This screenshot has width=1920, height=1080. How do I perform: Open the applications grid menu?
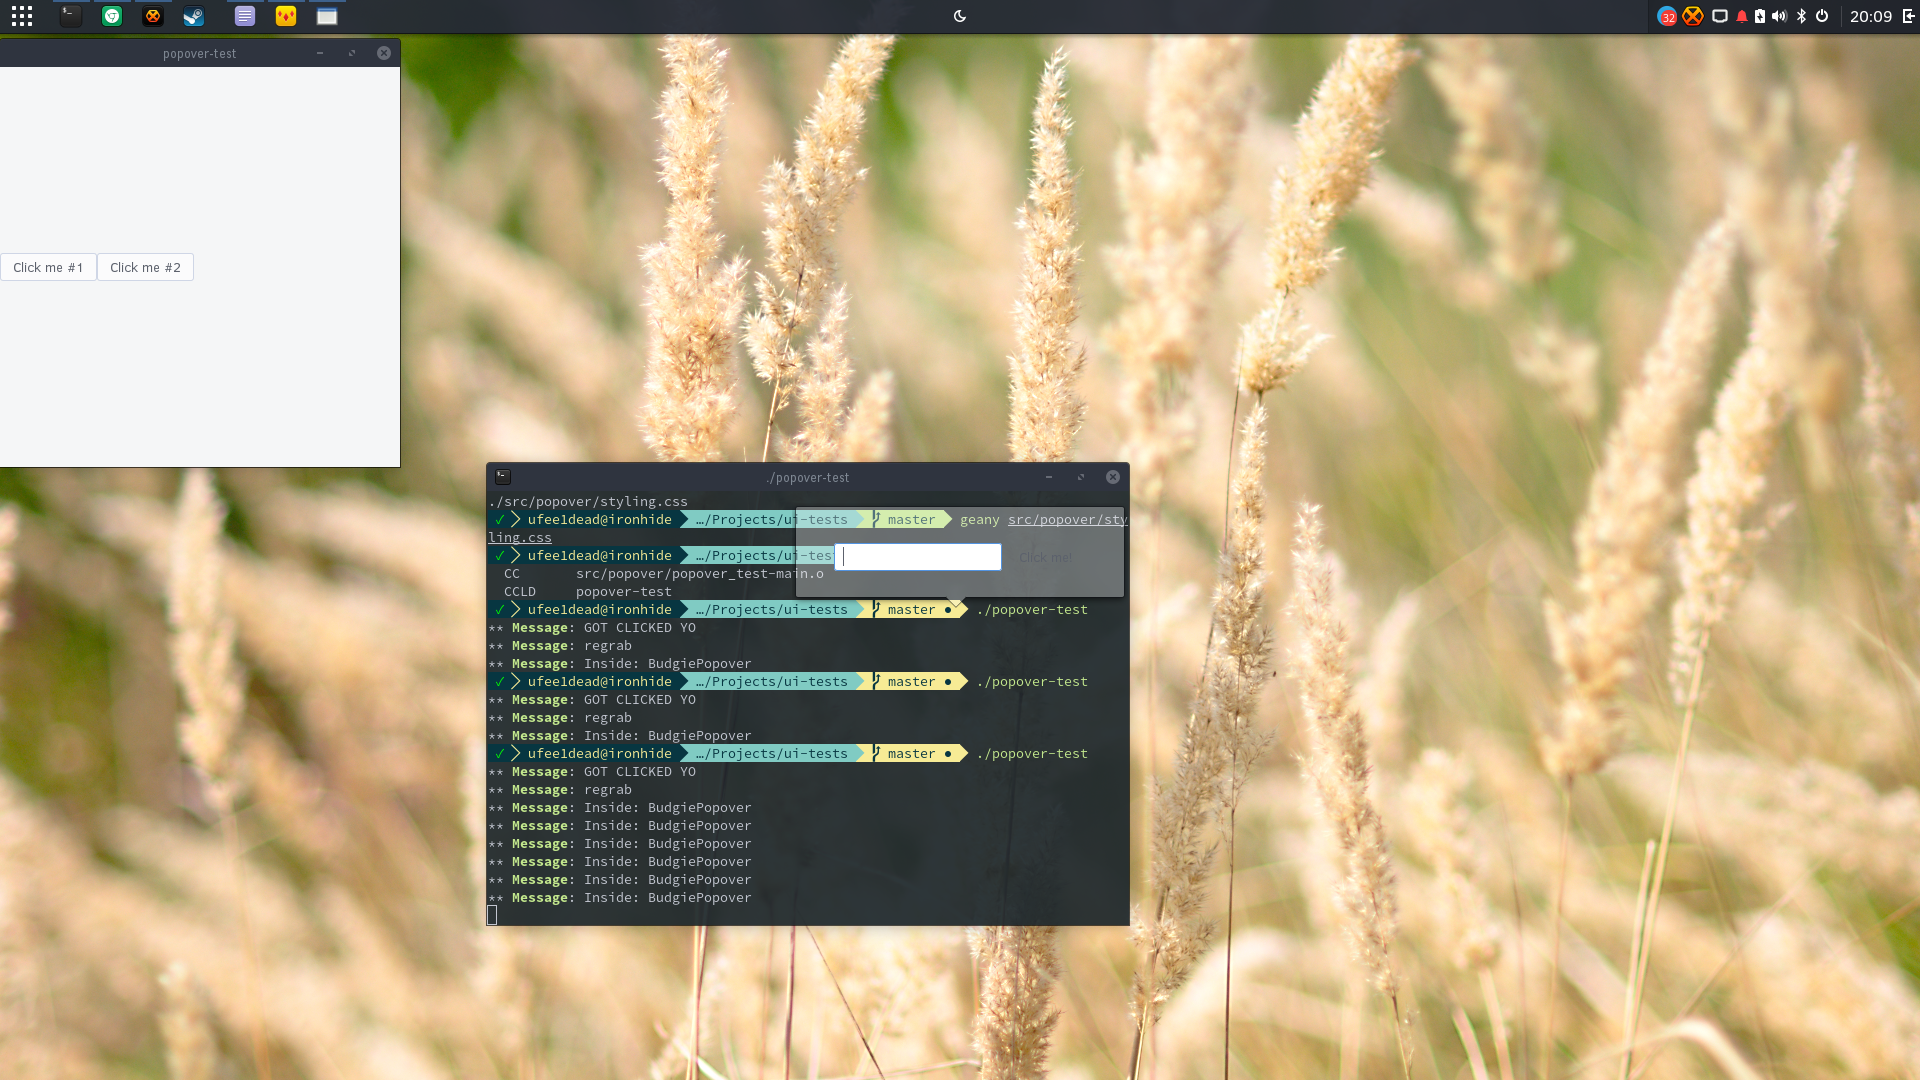click(x=22, y=16)
